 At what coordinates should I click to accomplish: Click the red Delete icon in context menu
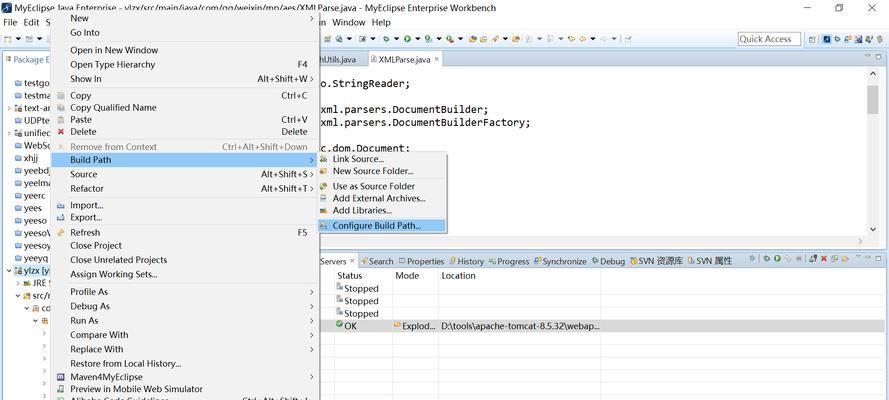pyautogui.click(x=61, y=131)
